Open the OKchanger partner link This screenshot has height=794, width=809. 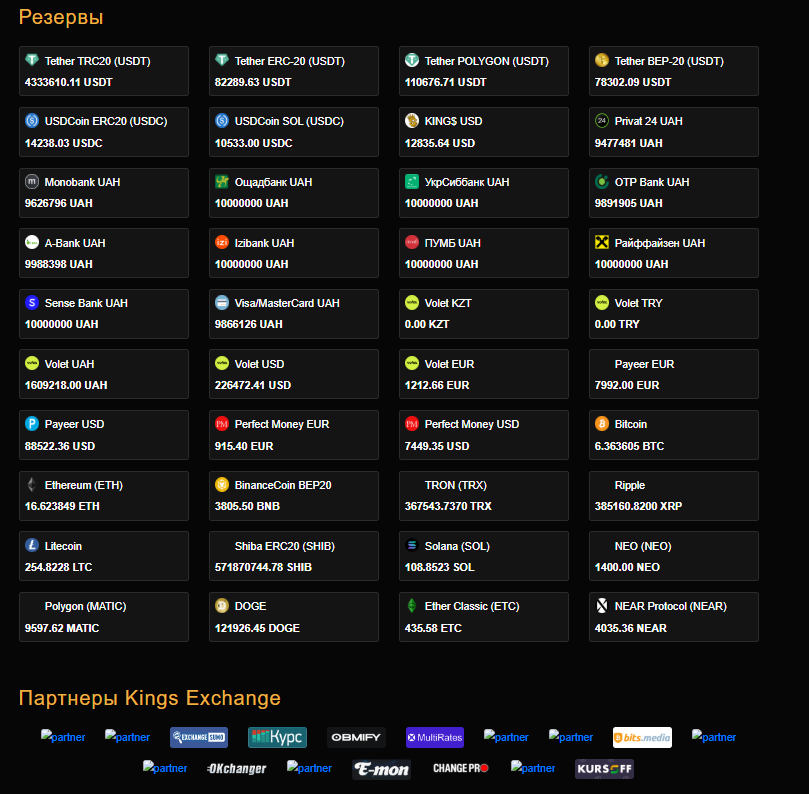[236, 769]
